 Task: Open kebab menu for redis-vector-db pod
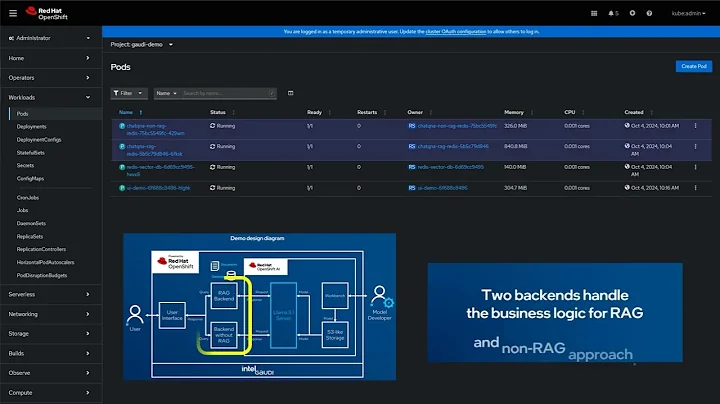(x=696, y=167)
